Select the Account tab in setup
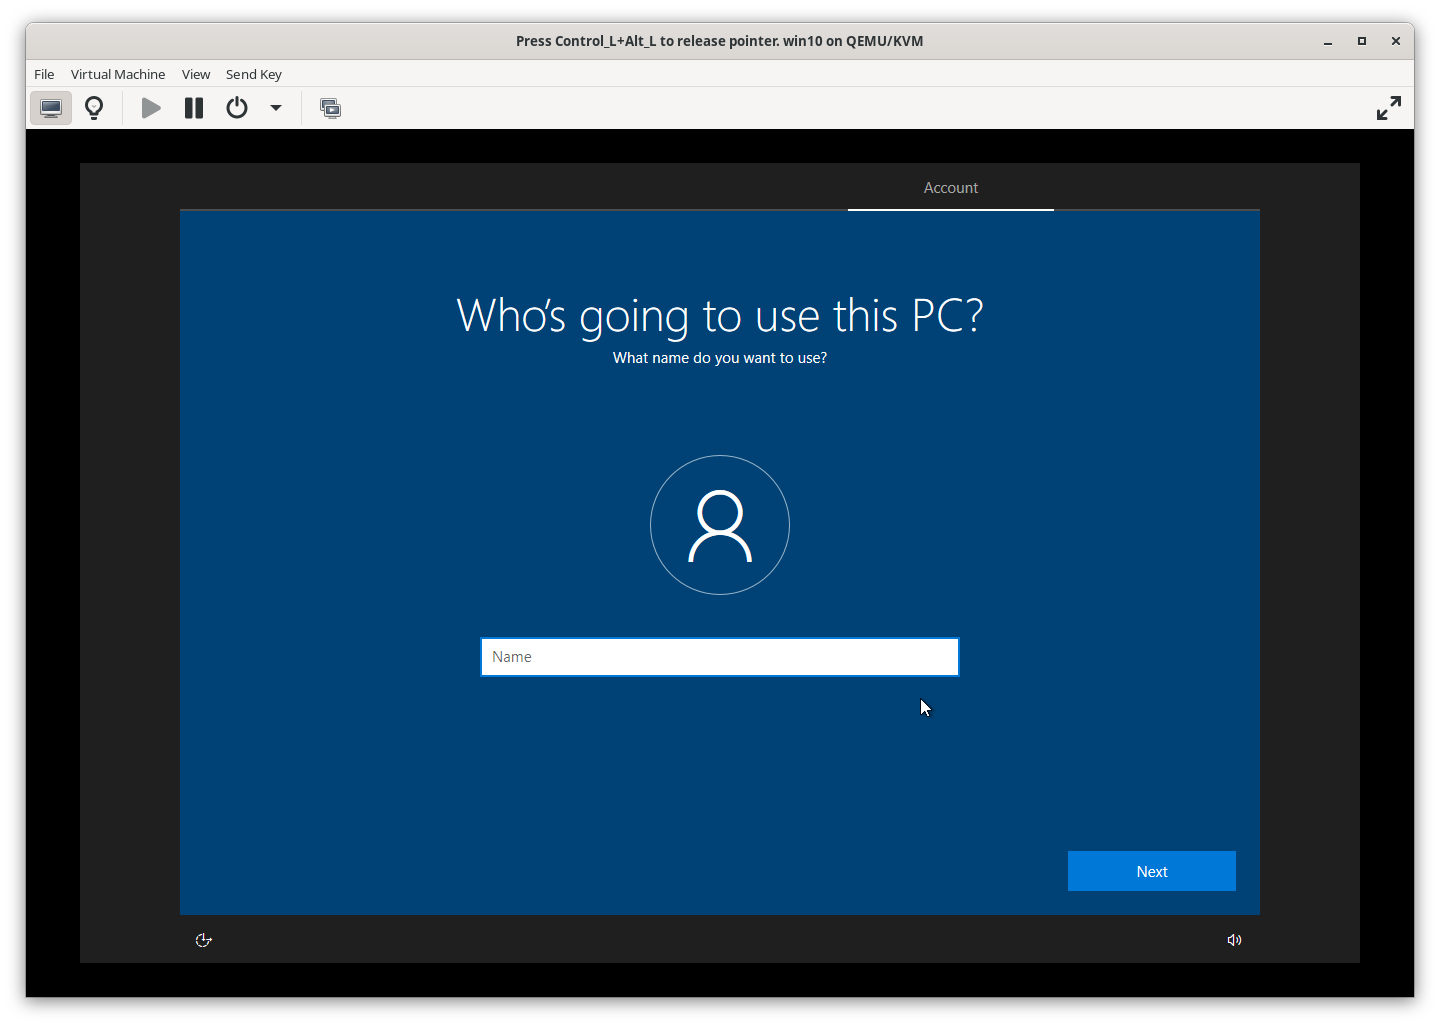1440x1026 pixels. [x=951, y=188]
